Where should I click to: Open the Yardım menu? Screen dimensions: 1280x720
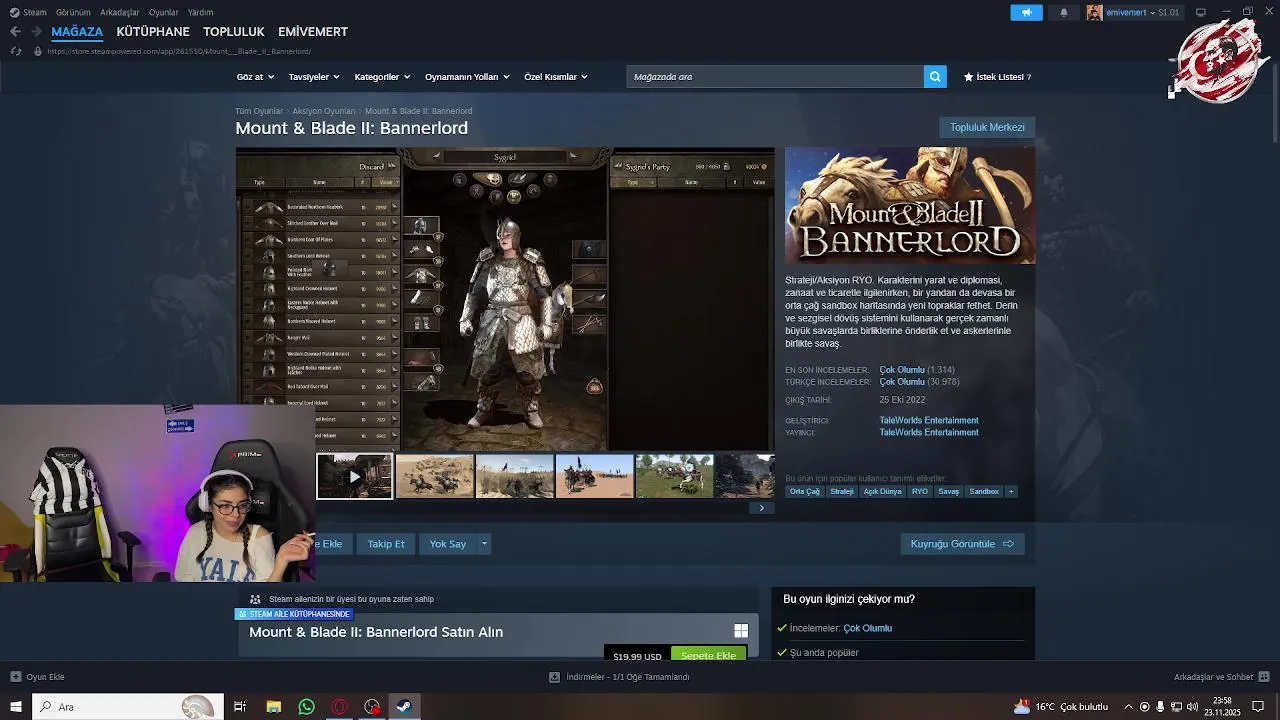pos(200,12)
